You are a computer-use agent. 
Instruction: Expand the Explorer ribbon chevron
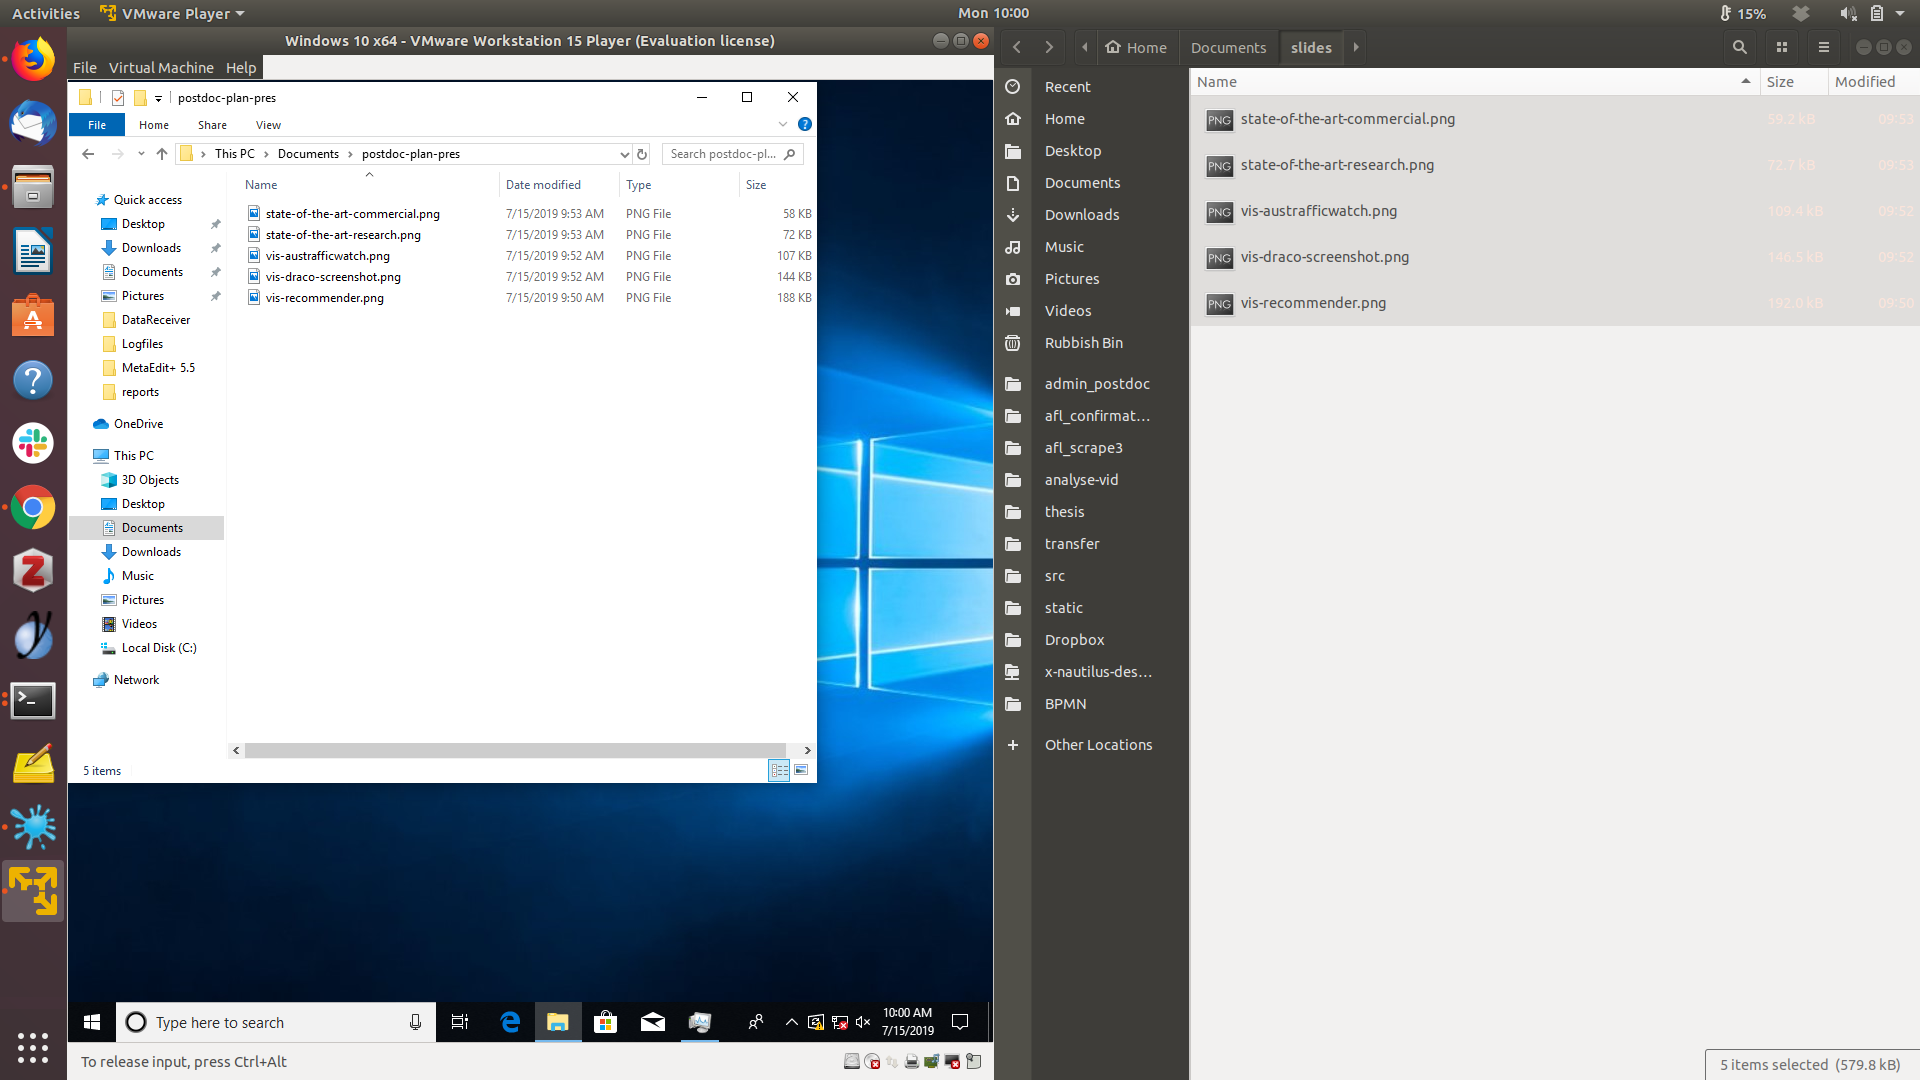click(x=783, y=124)
